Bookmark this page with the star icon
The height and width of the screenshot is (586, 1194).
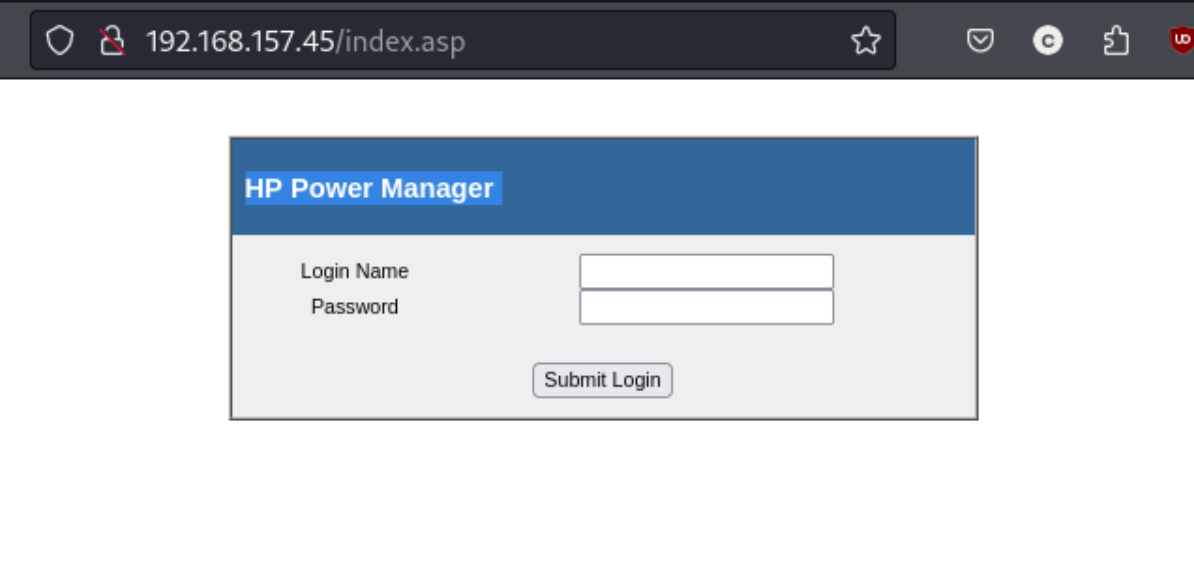pos(866,40)
